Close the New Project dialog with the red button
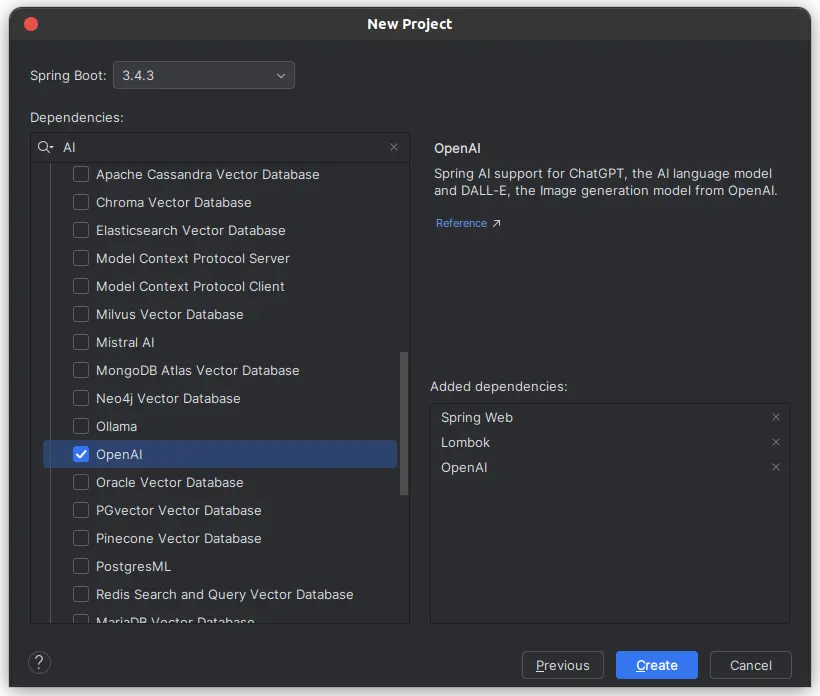The height and width of the screenshot is (696, 820). 31,24
